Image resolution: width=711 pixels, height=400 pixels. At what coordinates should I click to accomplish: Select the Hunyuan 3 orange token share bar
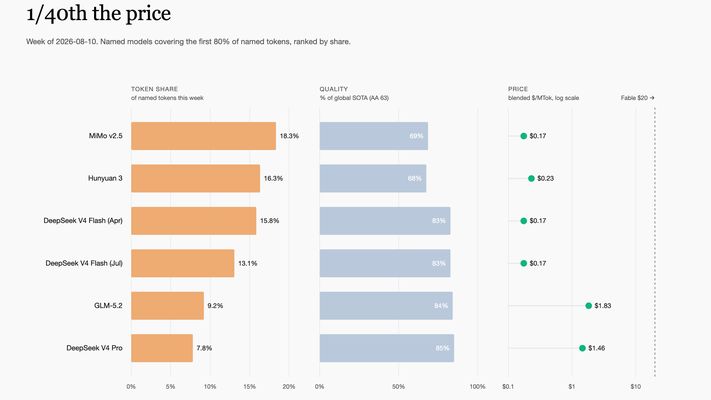pos(195,178)
